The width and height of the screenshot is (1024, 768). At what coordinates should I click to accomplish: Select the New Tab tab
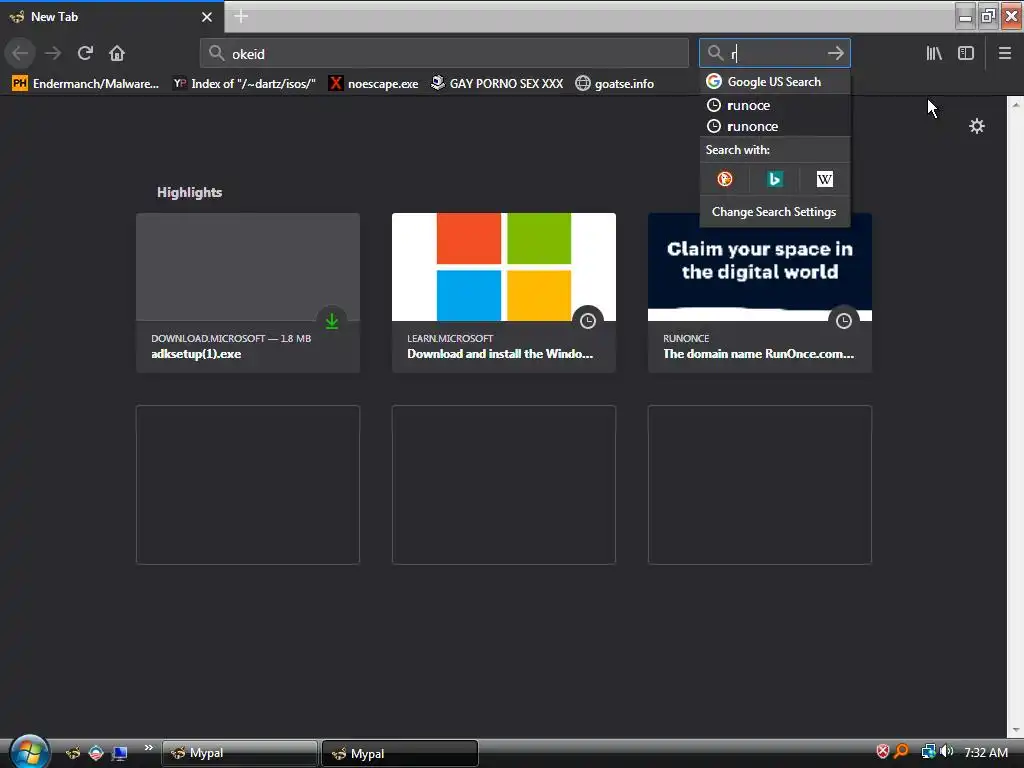click(x=112, y=17)
